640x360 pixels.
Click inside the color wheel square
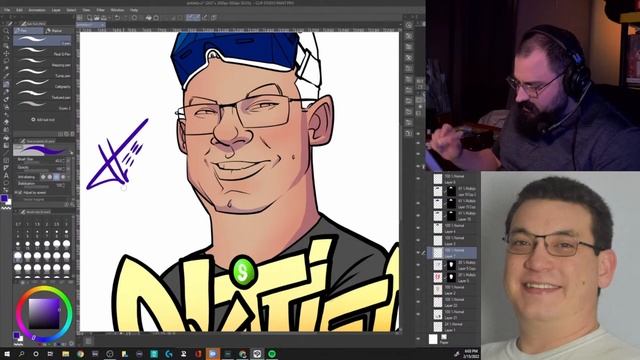tap(44, 313)
